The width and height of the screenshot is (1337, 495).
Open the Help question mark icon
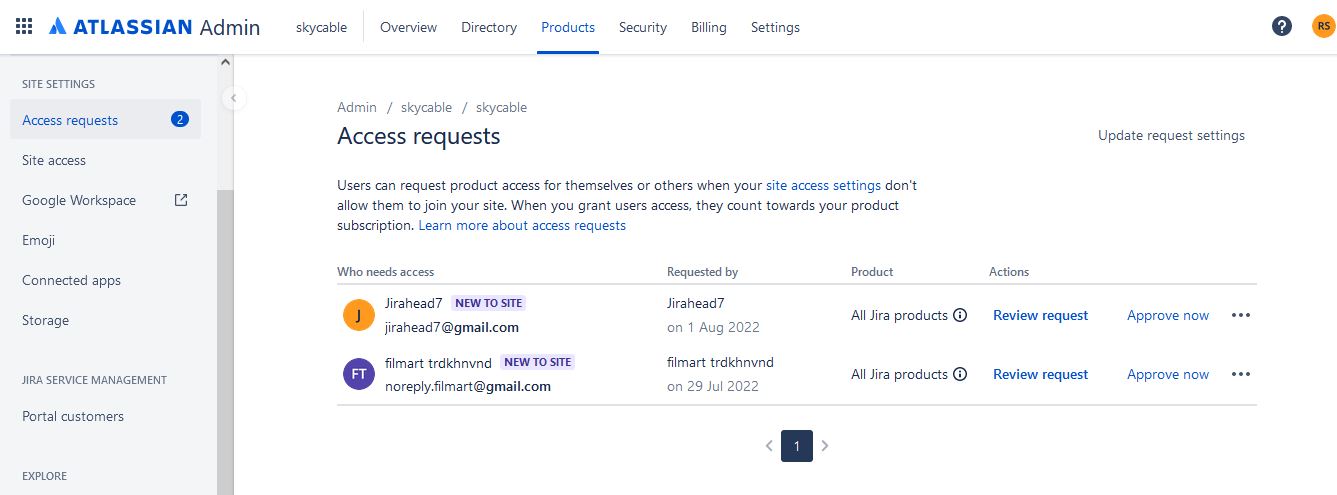(1282, 27)
